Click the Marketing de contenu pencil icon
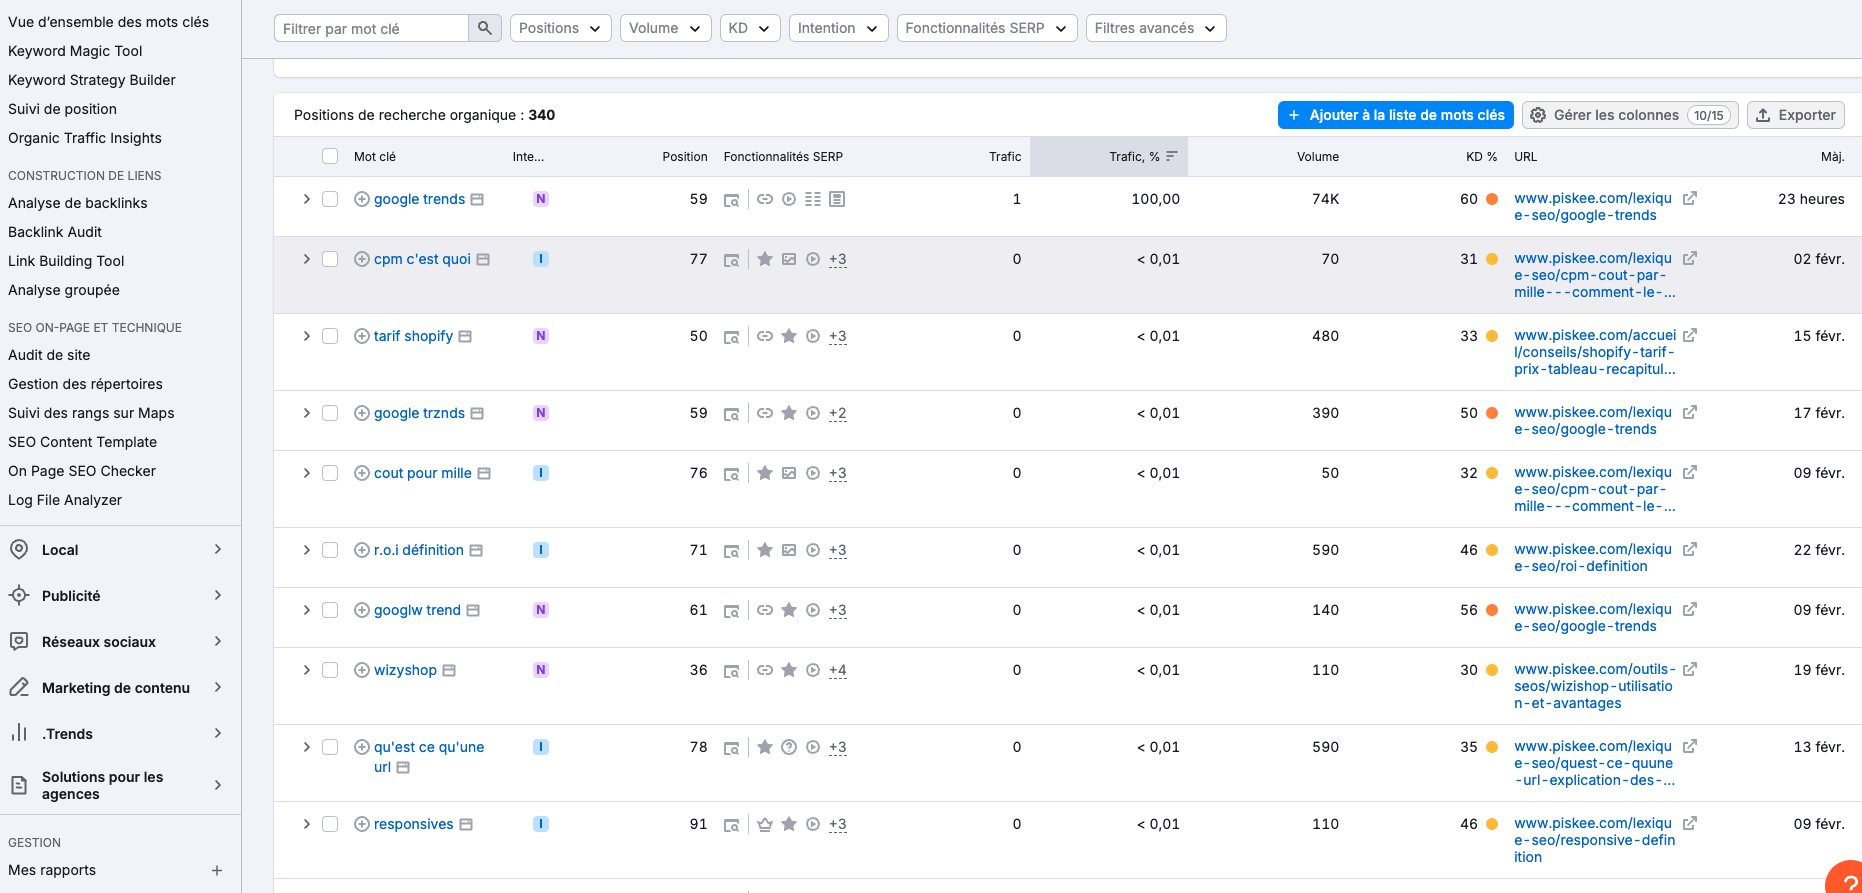Image resolution: width=1862 pixels, height=893 pixels. (19, 687)
